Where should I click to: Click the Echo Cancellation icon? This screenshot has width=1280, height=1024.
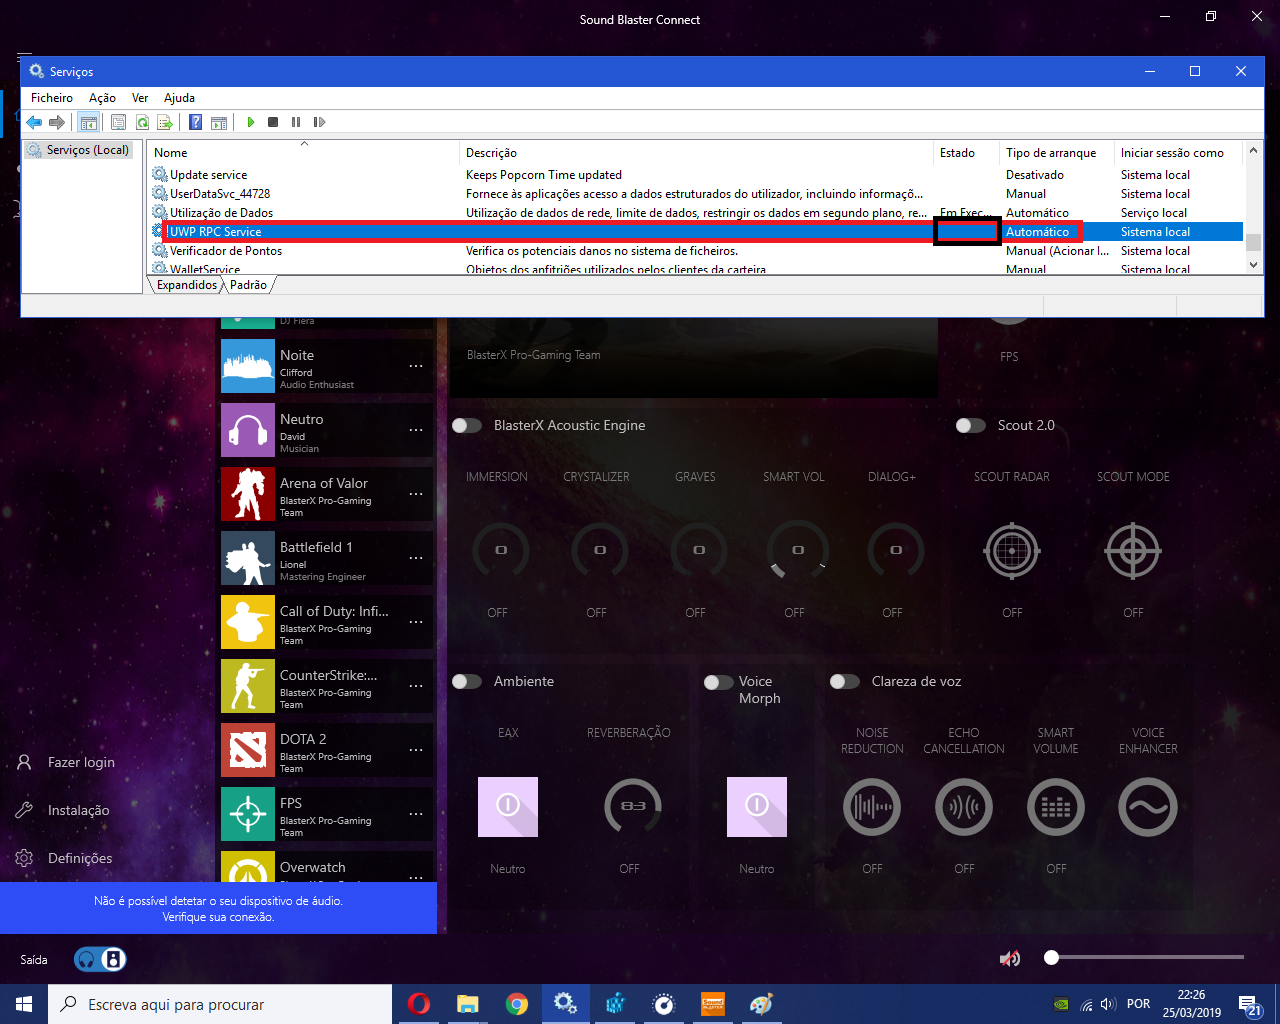[x=964, y=807]
